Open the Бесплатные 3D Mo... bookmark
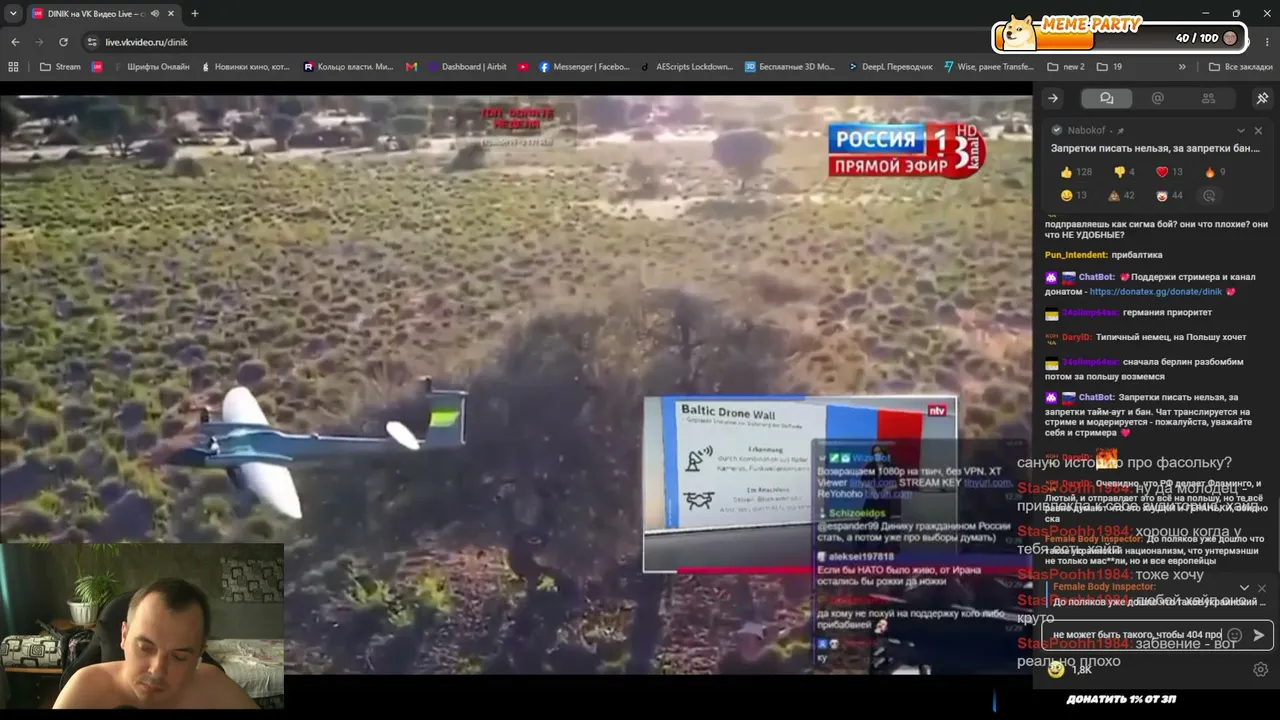1280x720 pixels. click(x=790, y=67)
